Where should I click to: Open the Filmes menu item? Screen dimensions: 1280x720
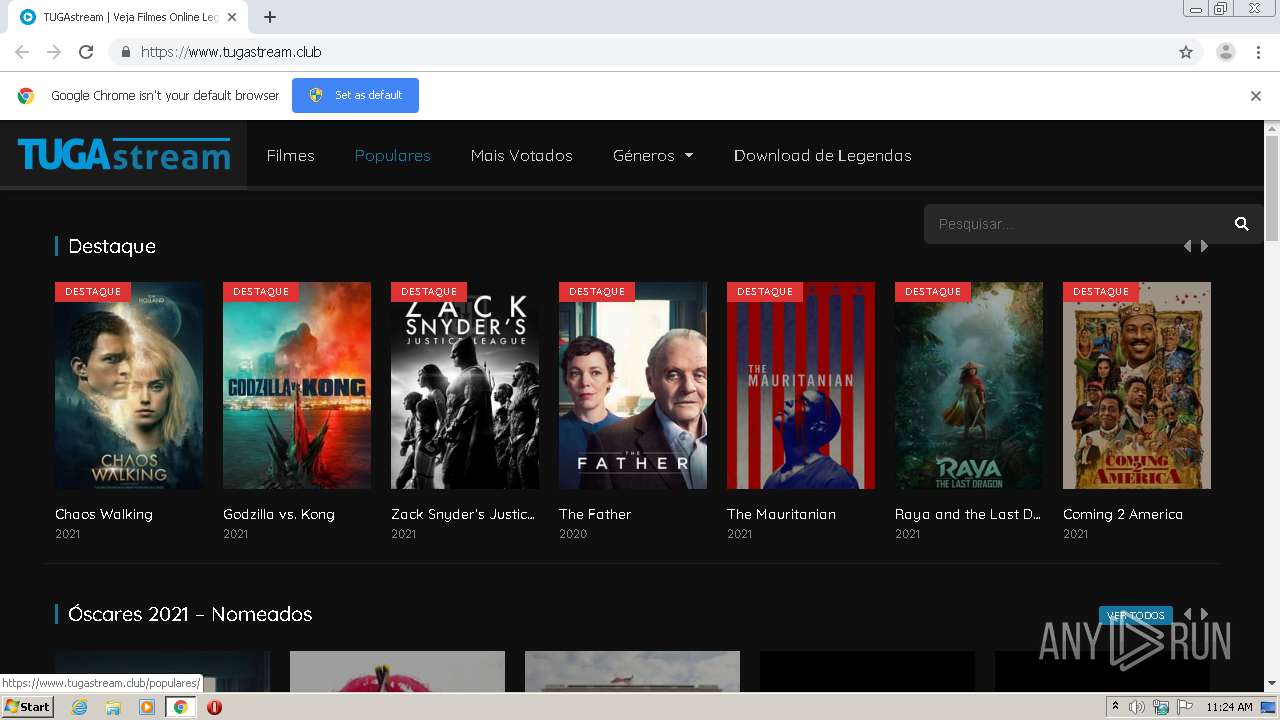click(290, 156)
